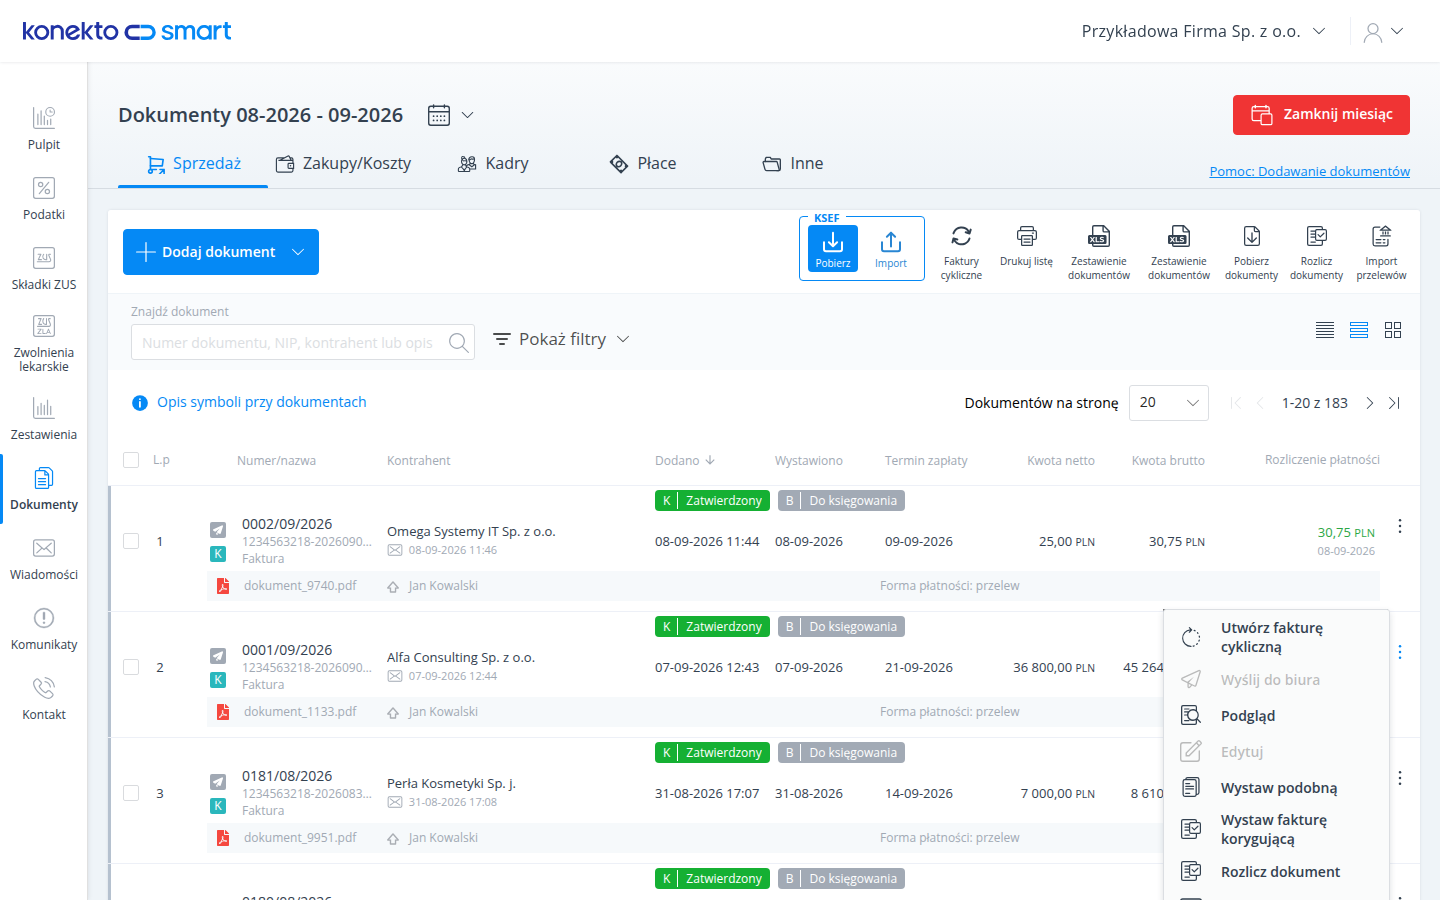Switch to compact list view
The height and width of the screenshot is (900, 1440).
click(1325, 330)
